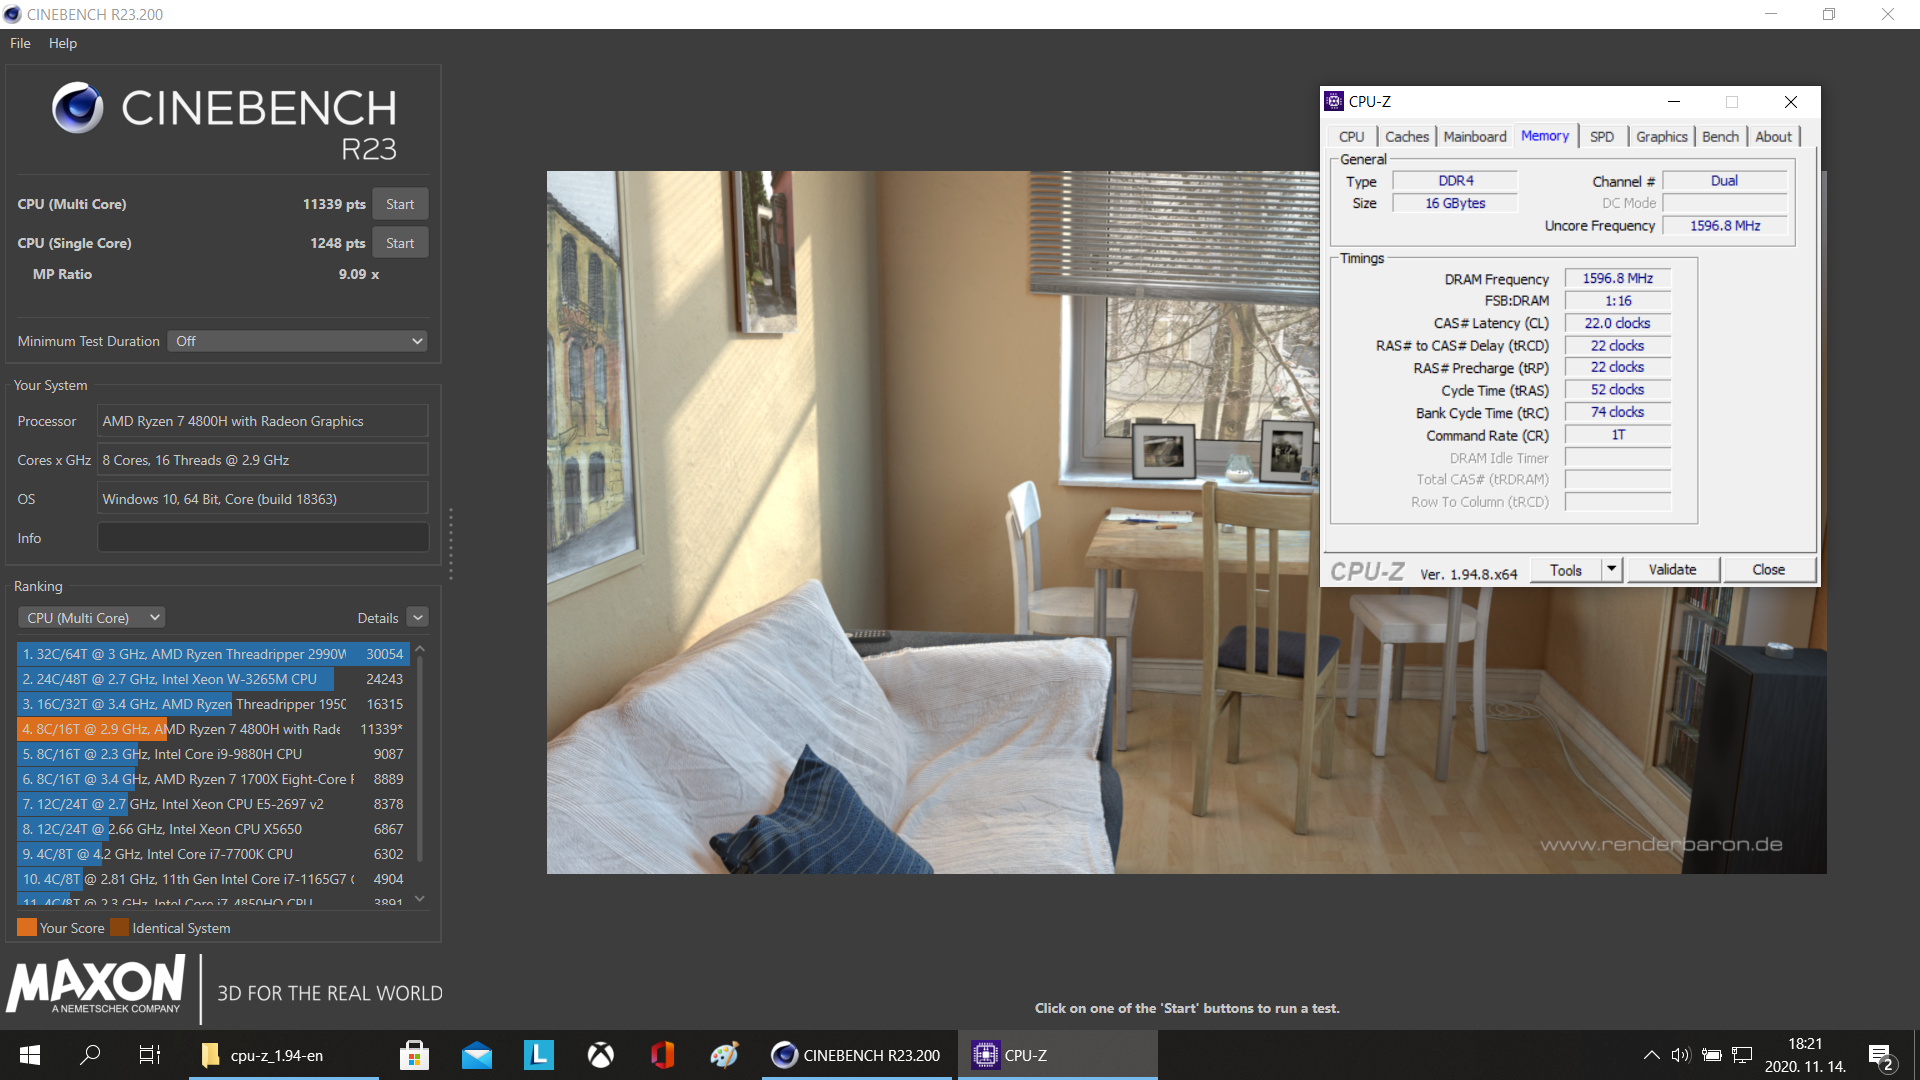
Task: Click ranking list scroll down arrow
Action: click(x=420, y=899)
